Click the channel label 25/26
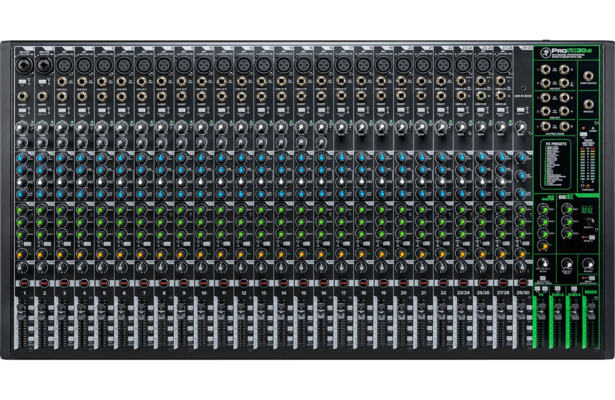This screenshot has height=400, width=615. click(x=483, y=293)
